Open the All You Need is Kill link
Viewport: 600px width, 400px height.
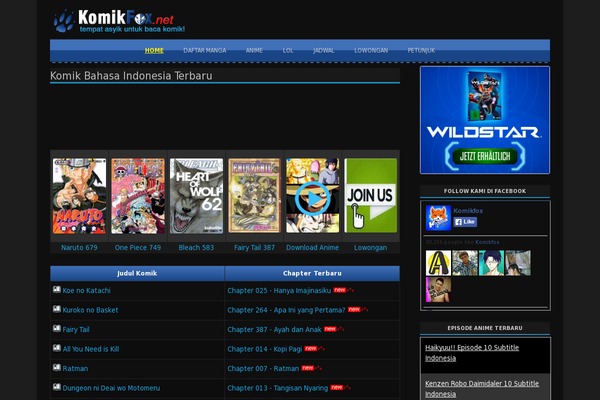[x=91, y=349]
